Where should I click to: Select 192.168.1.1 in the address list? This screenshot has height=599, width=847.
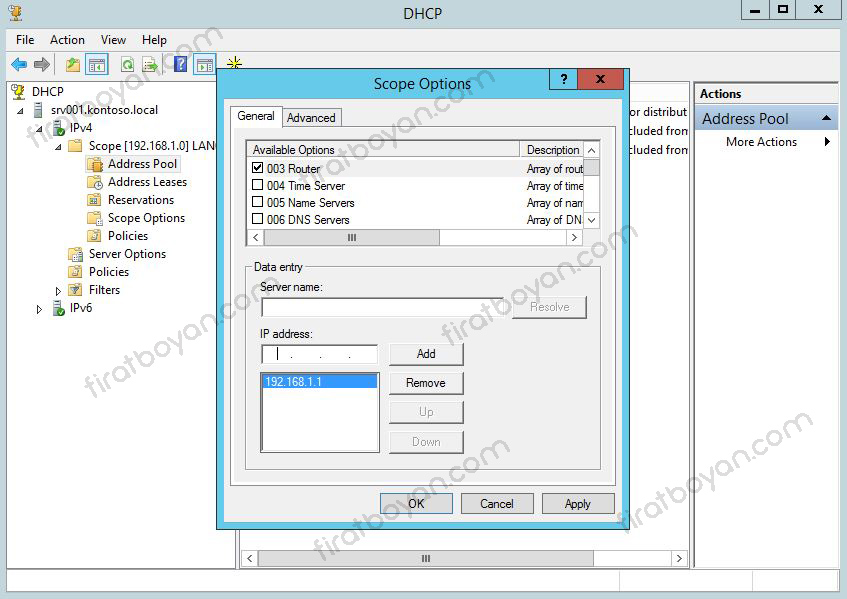point(319,382)
